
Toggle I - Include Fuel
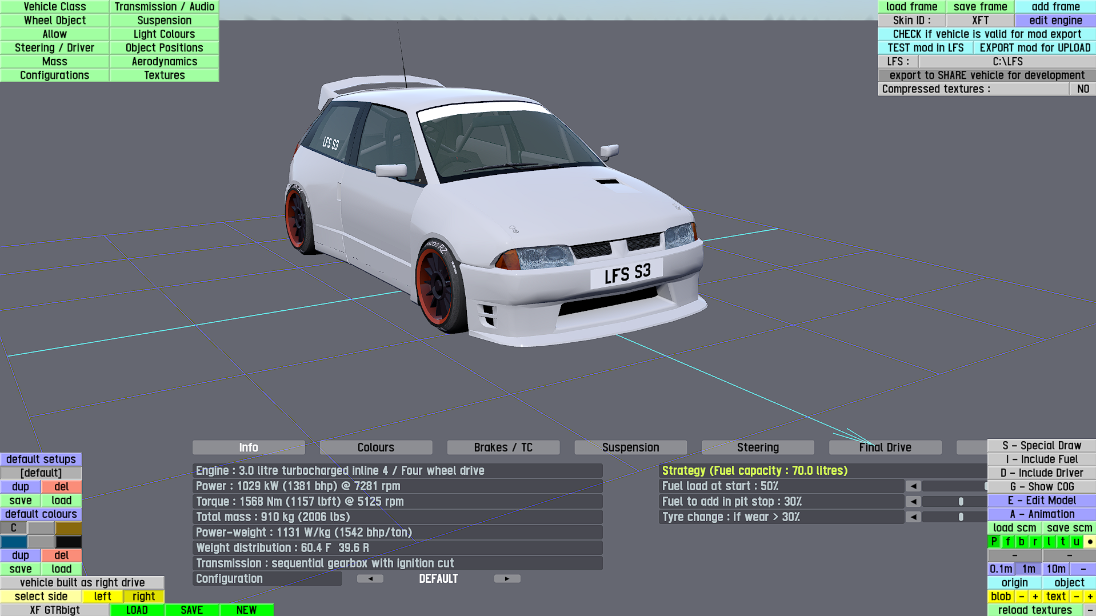click(x=1041, y=459)
